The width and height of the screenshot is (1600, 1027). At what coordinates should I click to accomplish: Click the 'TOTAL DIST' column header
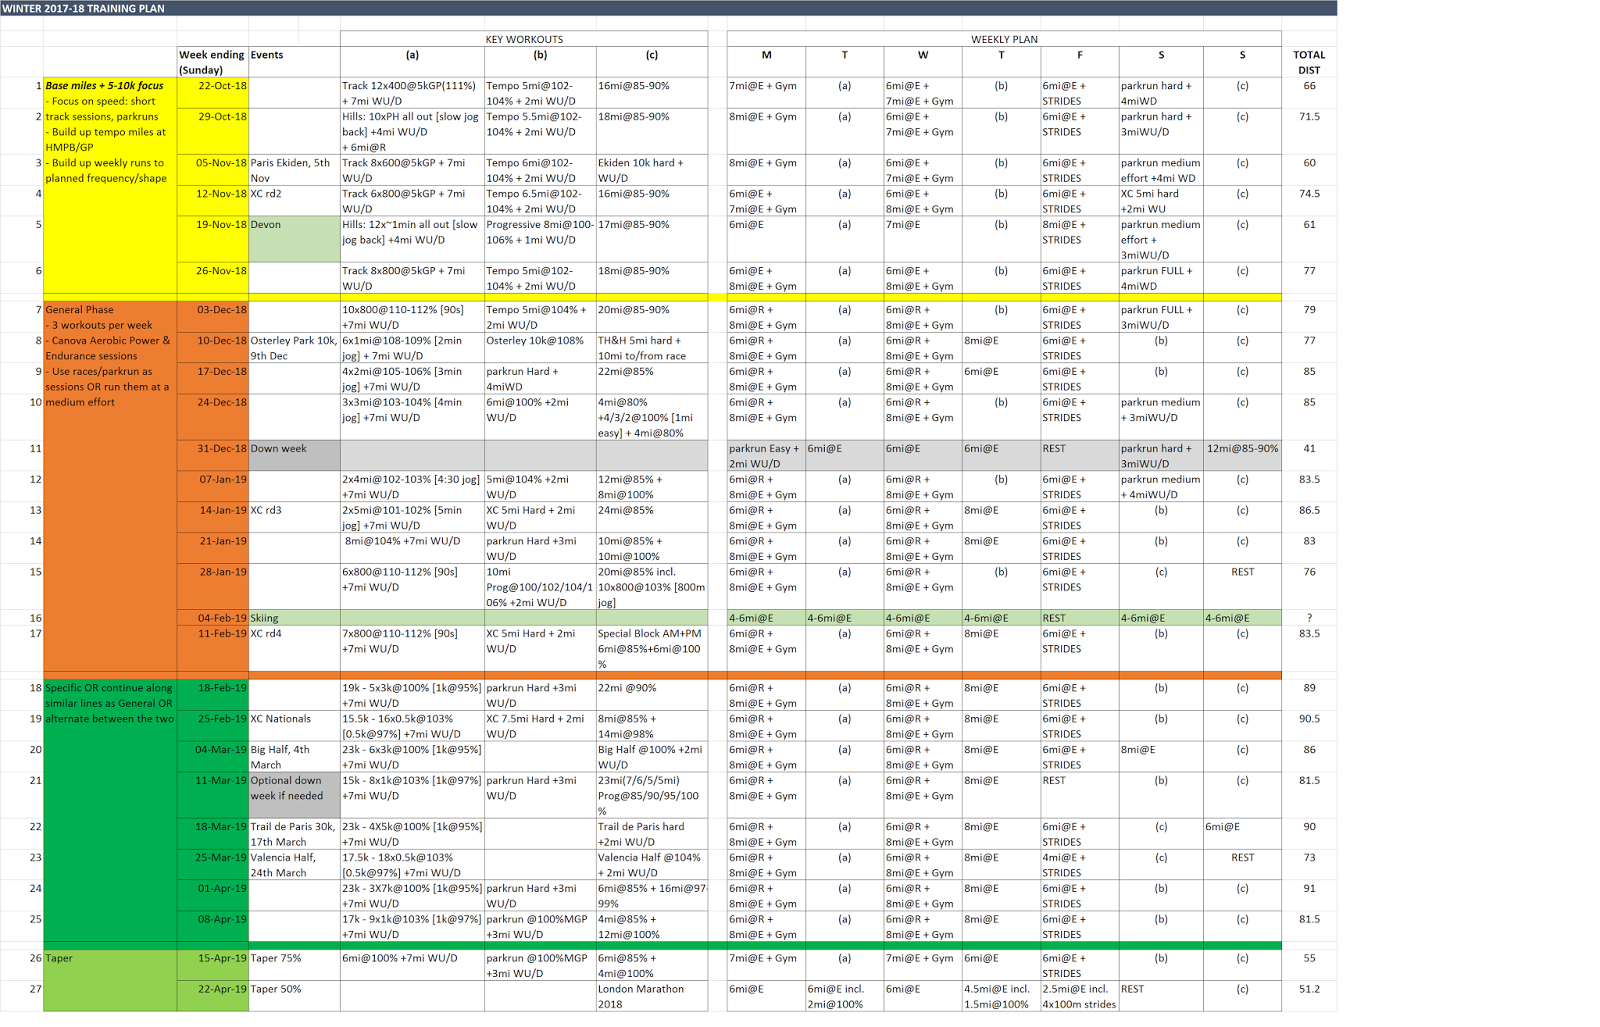click(1309, 62)
